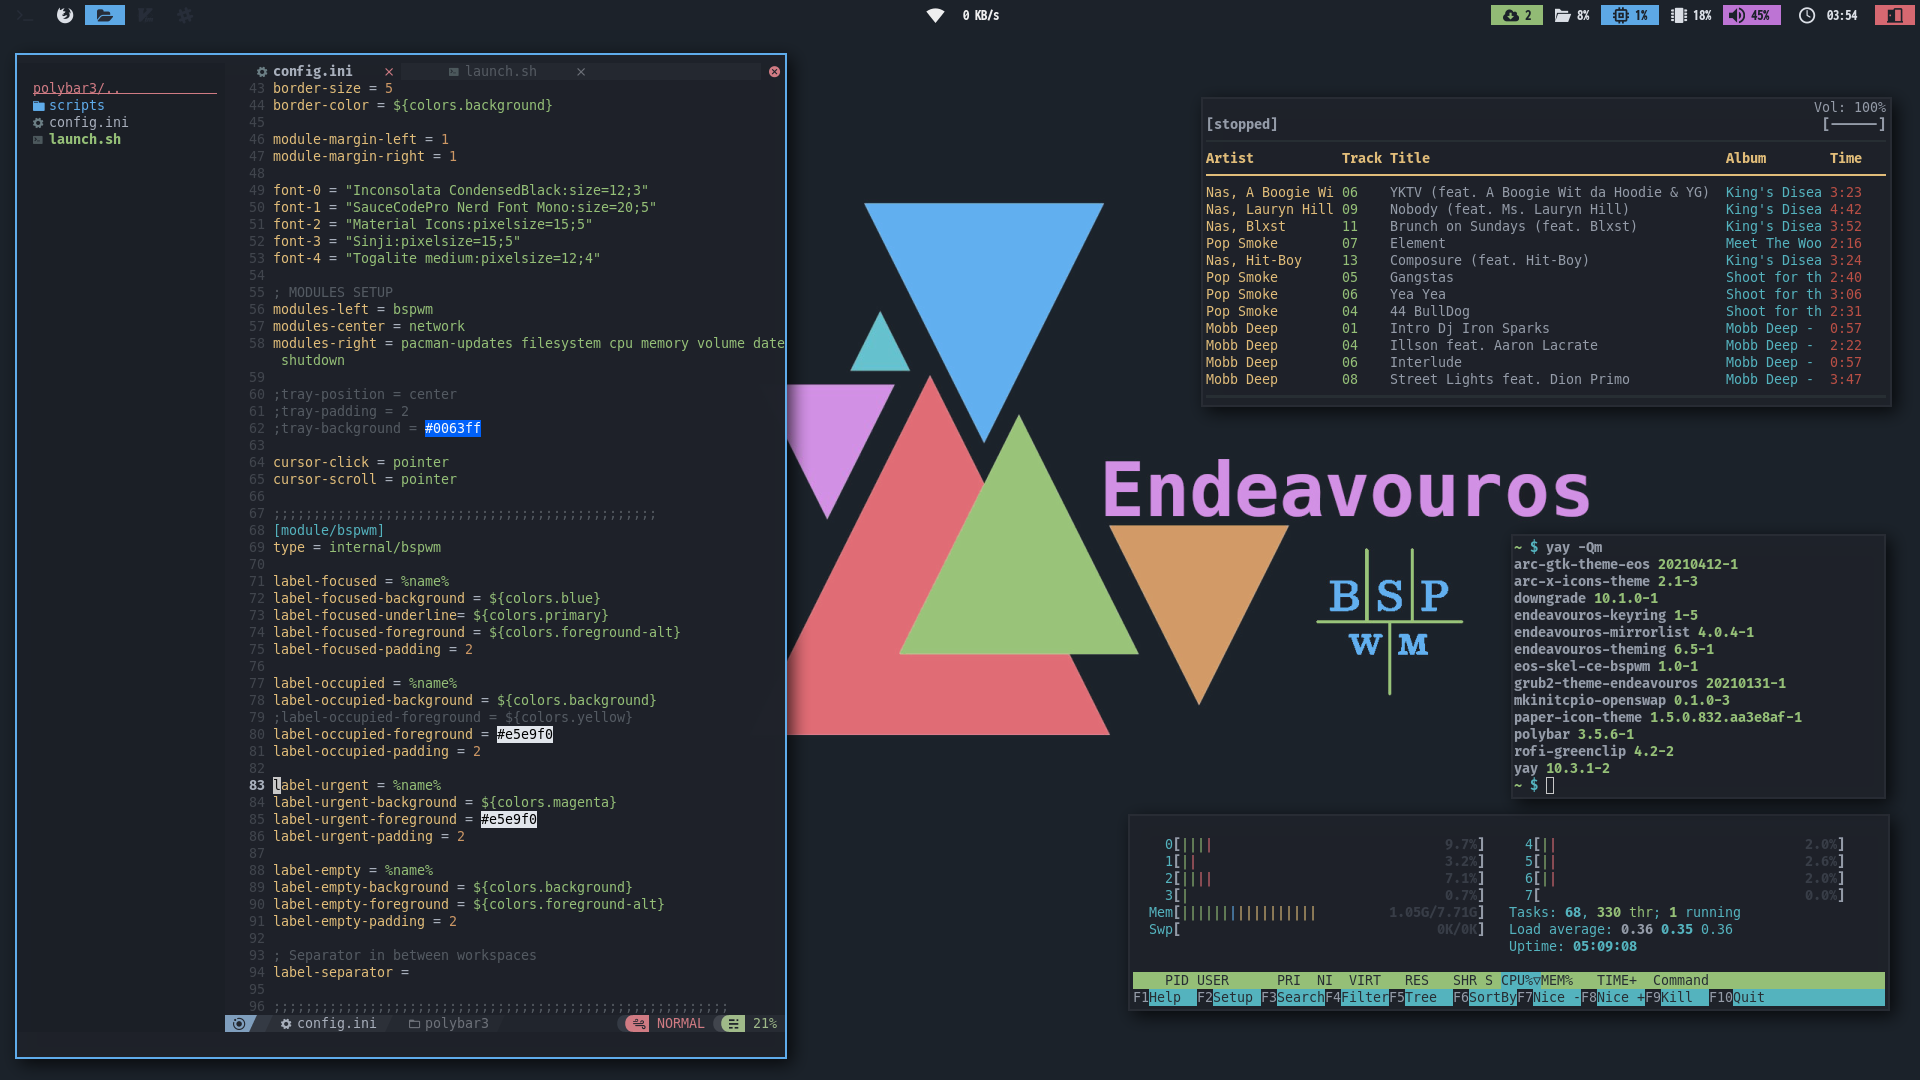Image resolution: width=1920 pixels, height=1080 pixels.
Task: Open config.ini in the file tree
Action: coord(80,122)
